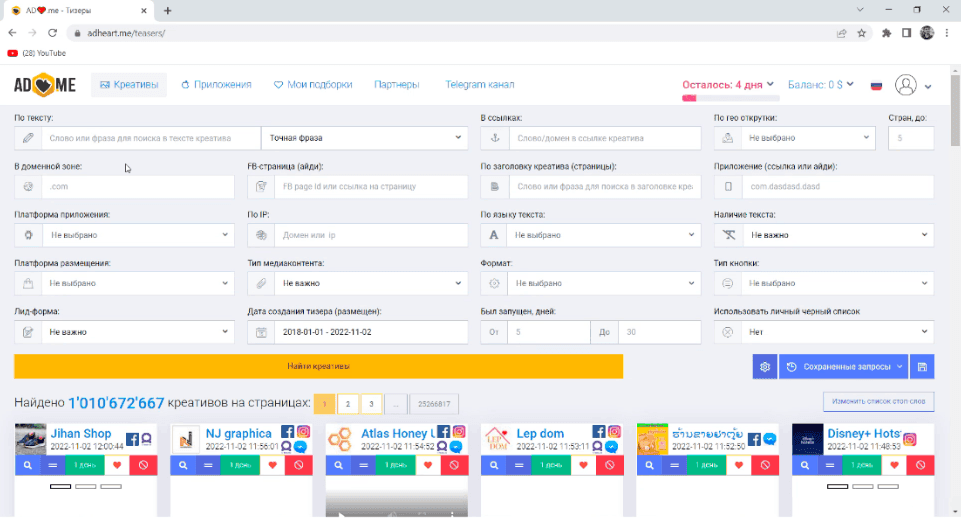Click the yellow Найти креативы button
This screenshot has width=968, height=520.
(x=318, y=367)
